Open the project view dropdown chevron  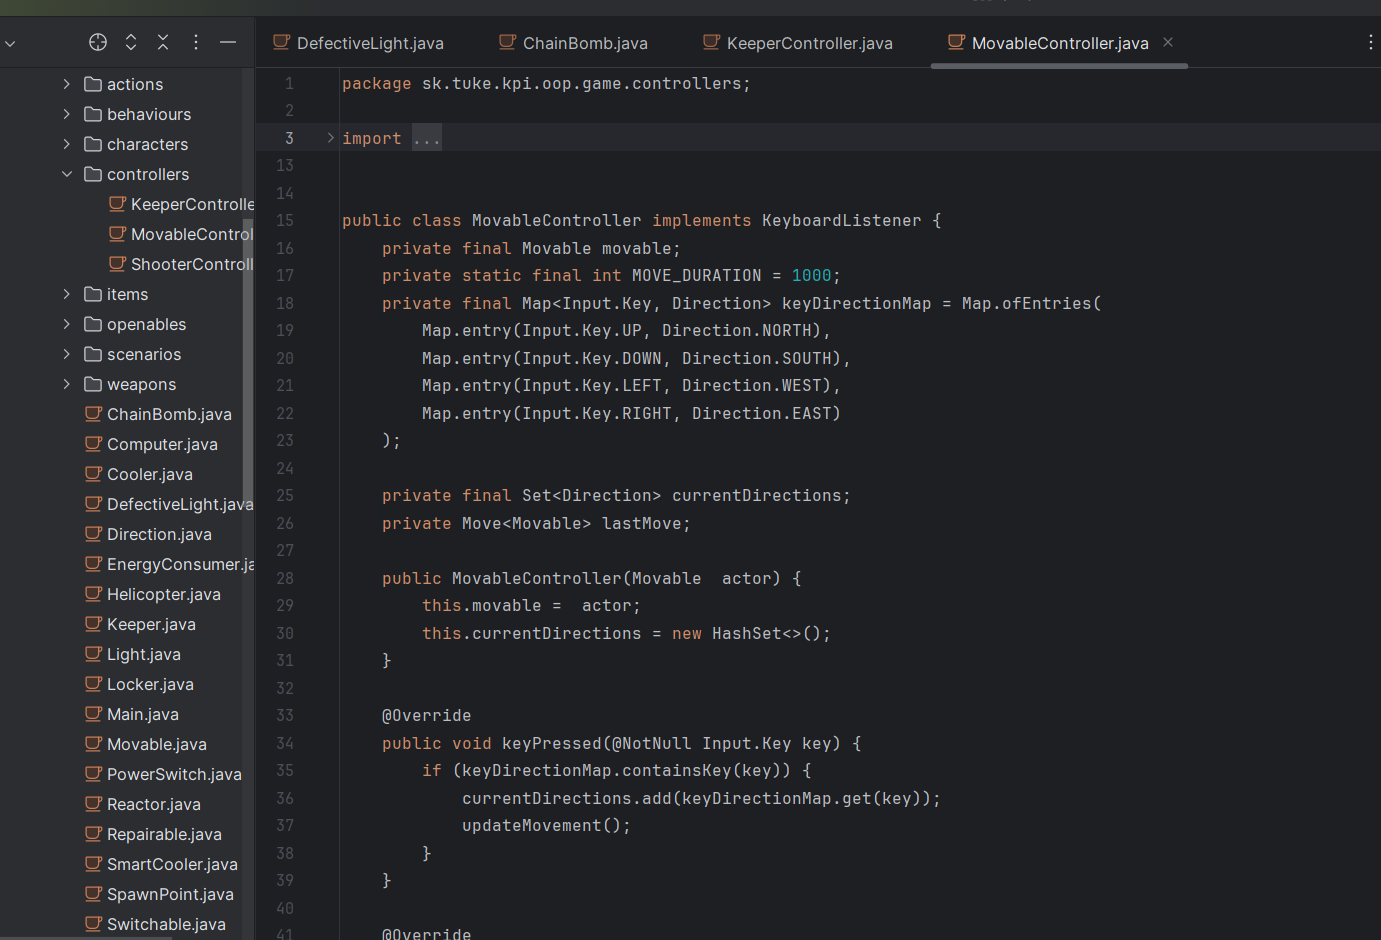10,44
